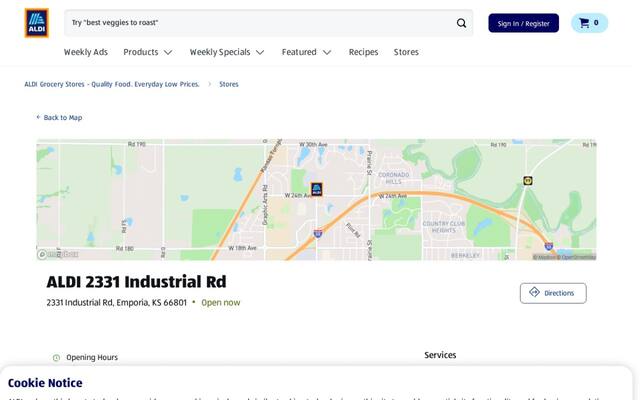Click into the search input field
Screen dimensions: 640x400
(261, 23)
